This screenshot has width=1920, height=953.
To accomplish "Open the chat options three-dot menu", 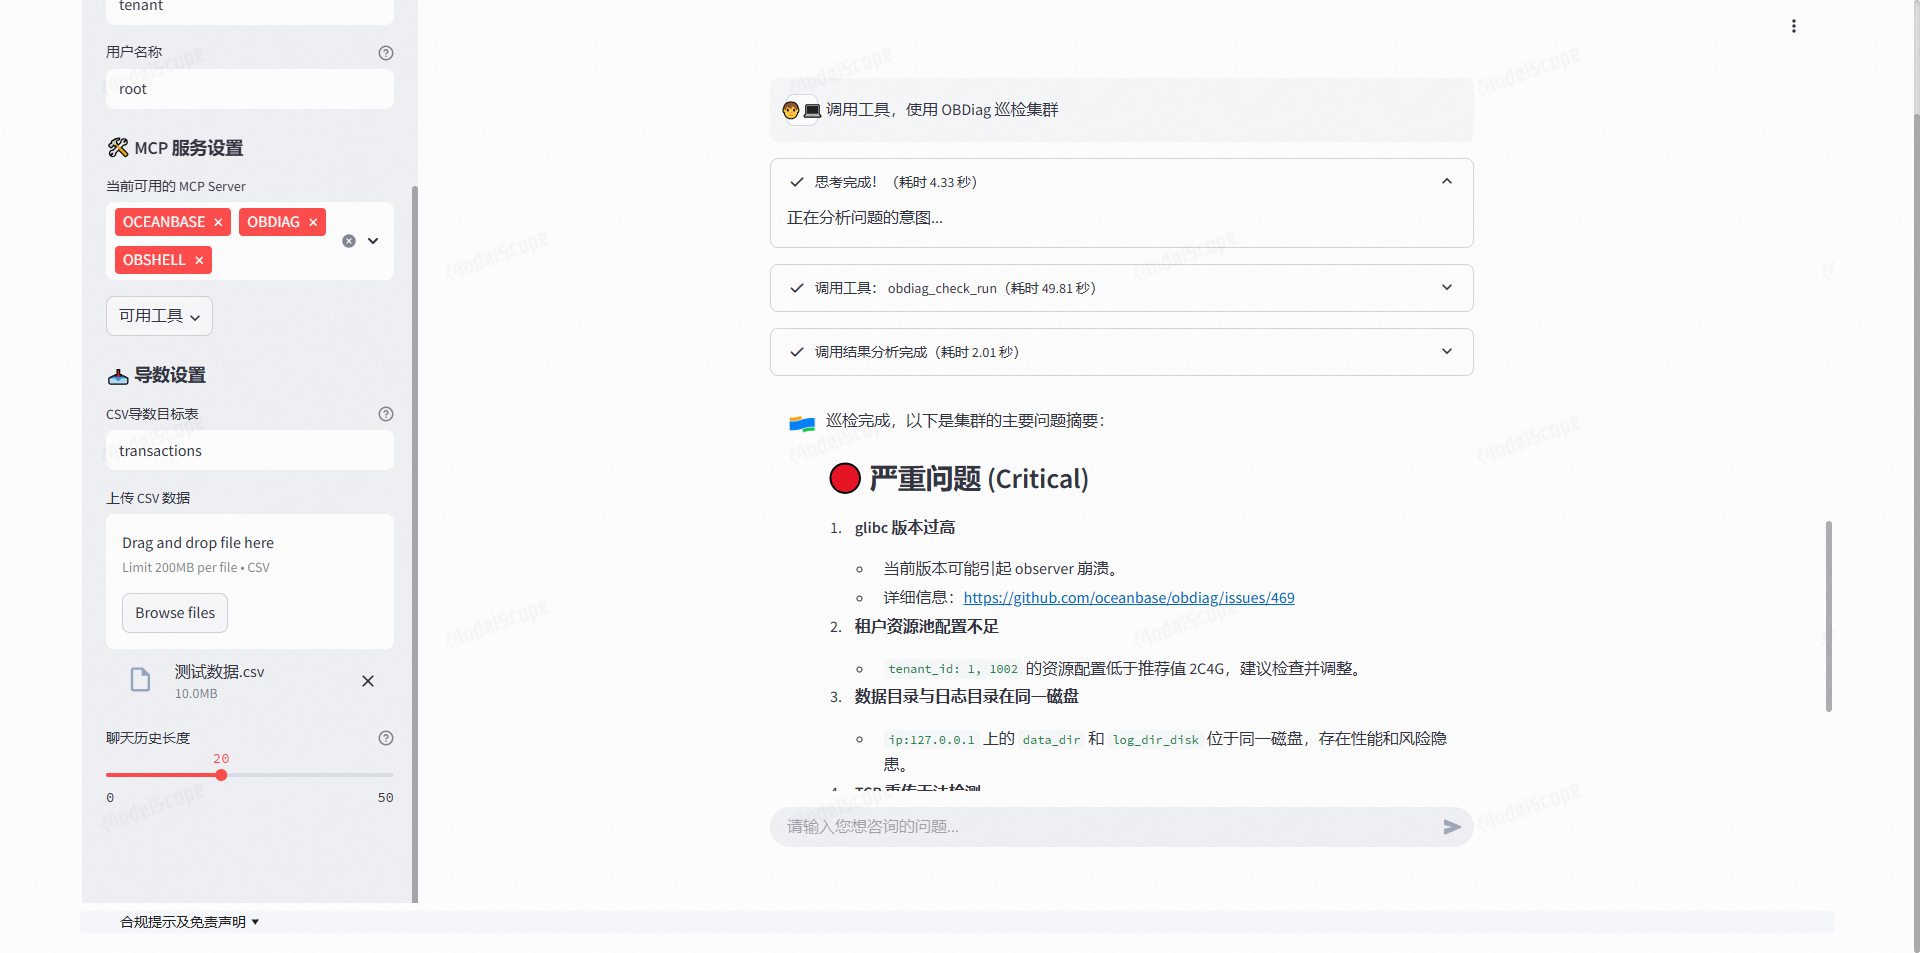I will tap(1793, 26).
